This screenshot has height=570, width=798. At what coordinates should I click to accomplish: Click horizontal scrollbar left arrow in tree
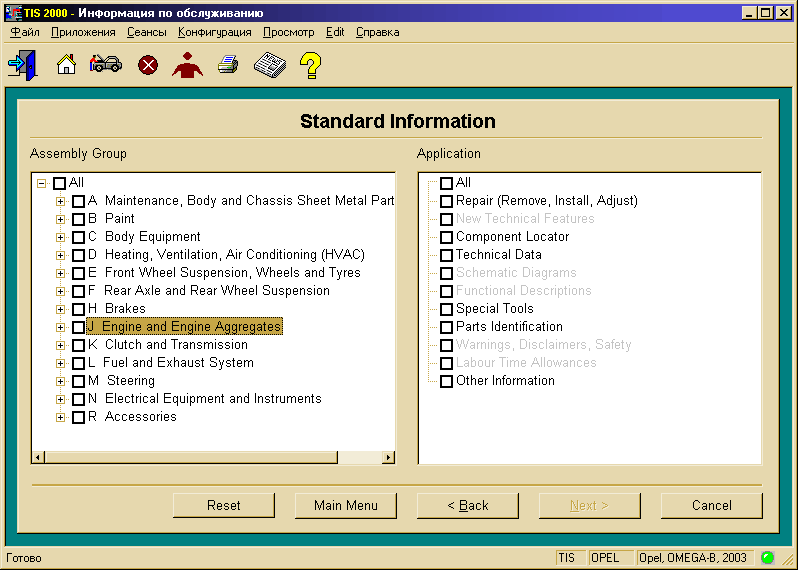coord(38,457)
